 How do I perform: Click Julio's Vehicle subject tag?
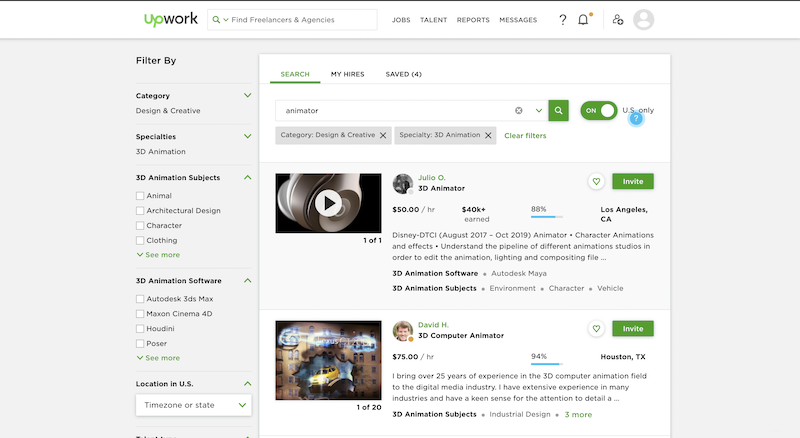point(610,288)
